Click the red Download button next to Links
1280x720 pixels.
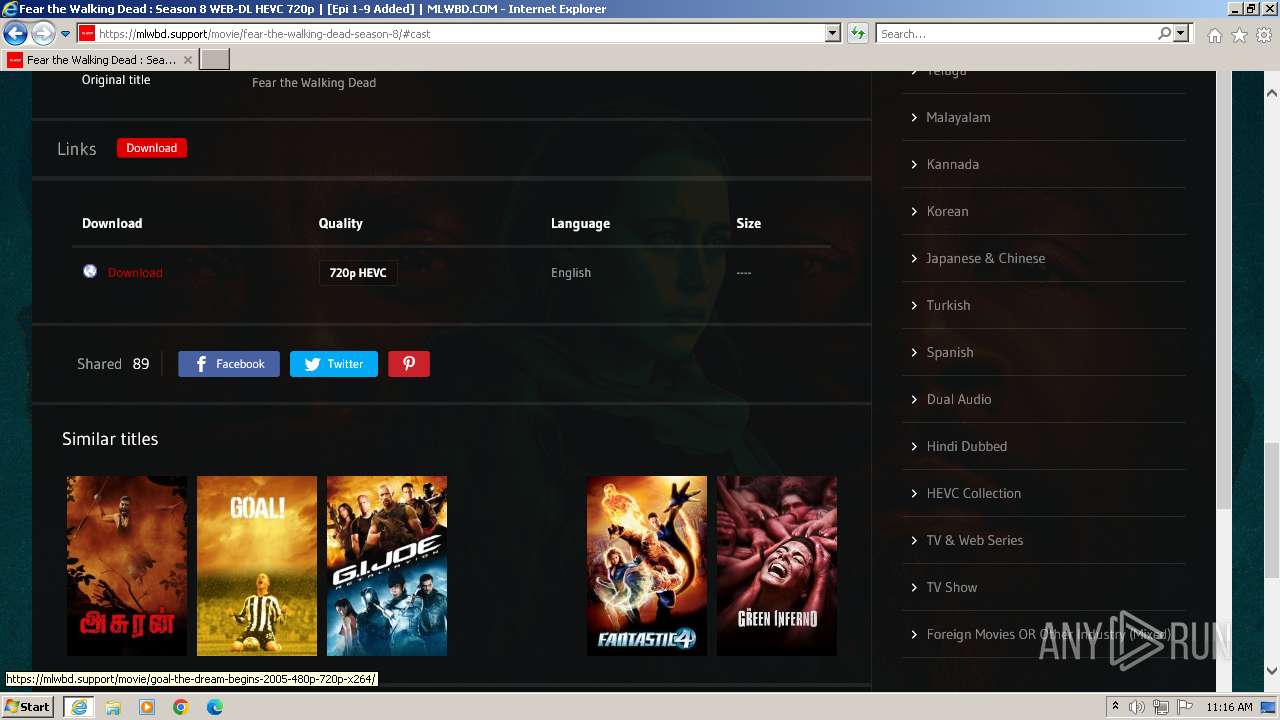tap(152, 148)
